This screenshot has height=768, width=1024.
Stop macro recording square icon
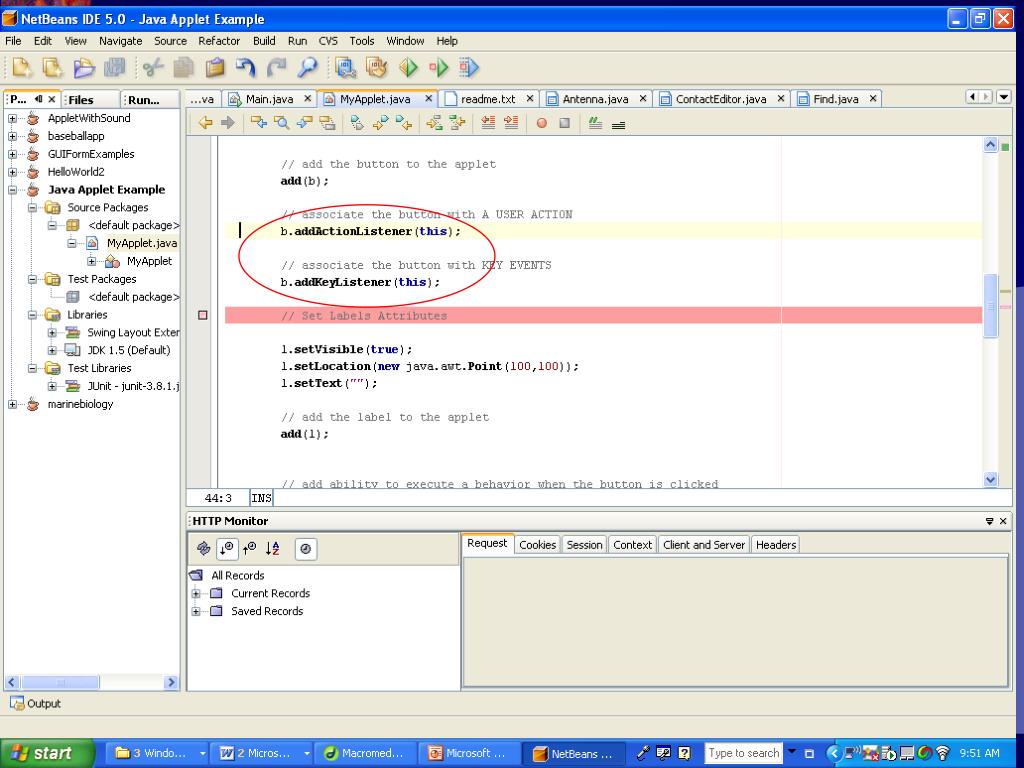pos(565,123)
